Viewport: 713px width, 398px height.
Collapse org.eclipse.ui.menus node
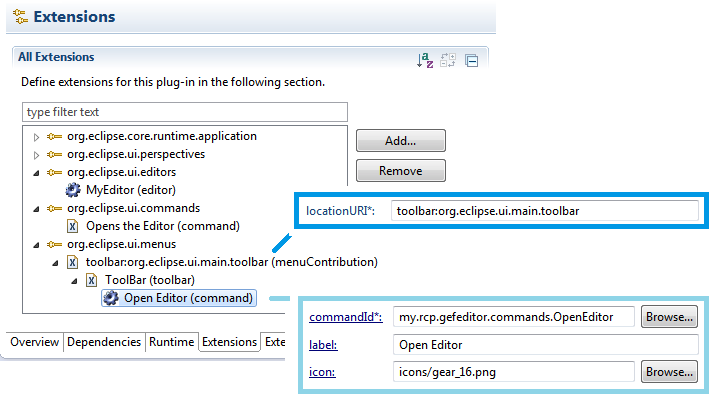pyautogui.click(x=36, y=245)
